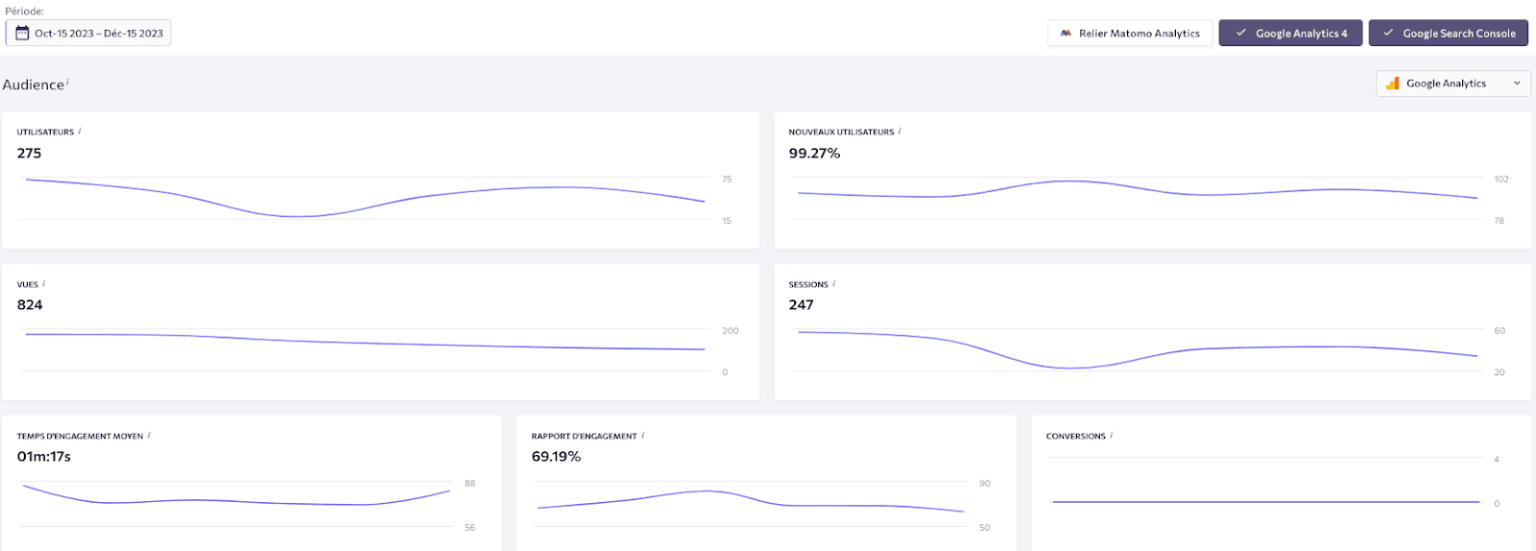
Task: Click axis label 60 on Sessions chart
Action: tap(1499, 331)
